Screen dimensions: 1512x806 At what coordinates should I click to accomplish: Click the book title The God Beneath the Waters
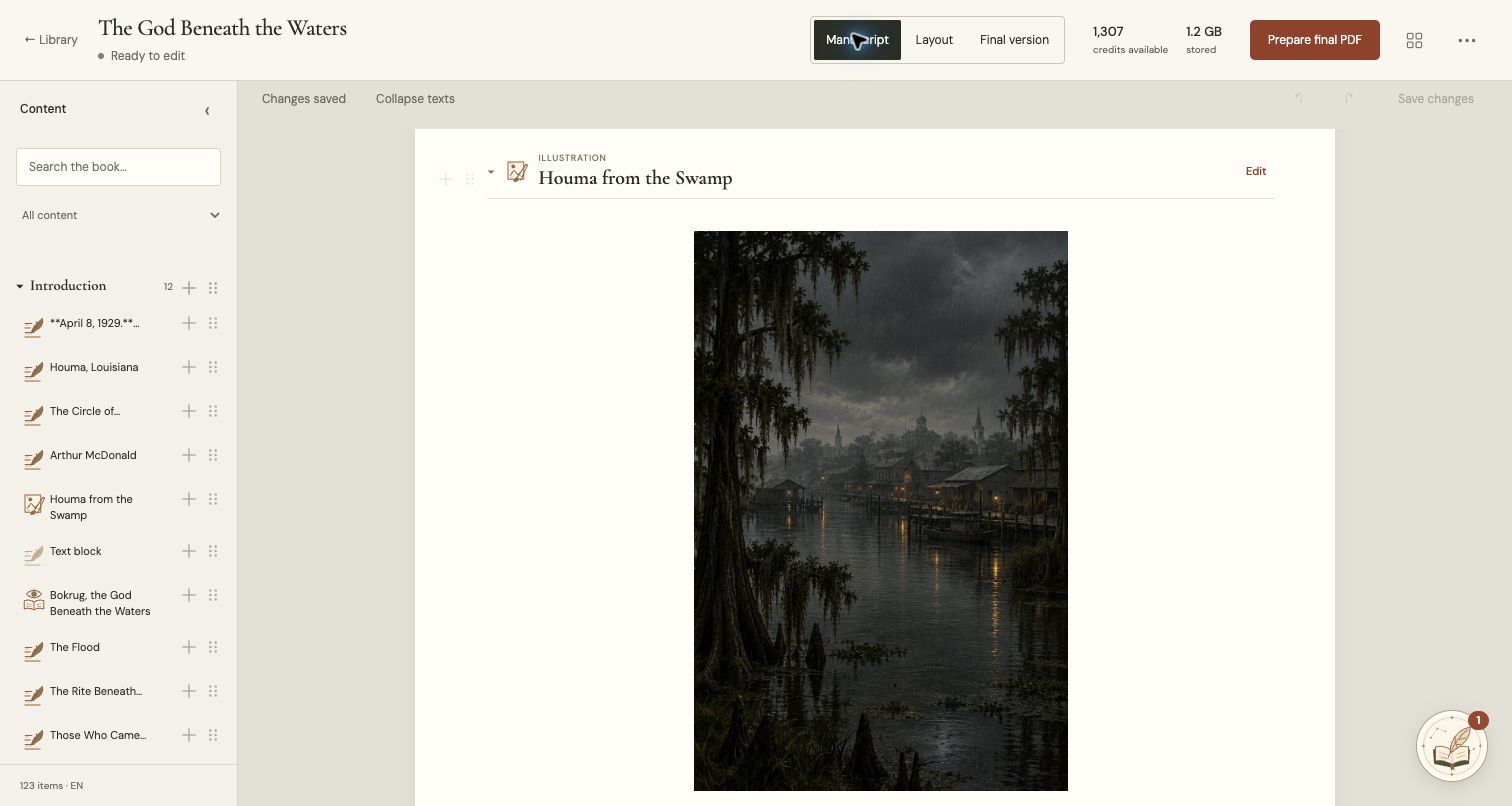point(223,28)
